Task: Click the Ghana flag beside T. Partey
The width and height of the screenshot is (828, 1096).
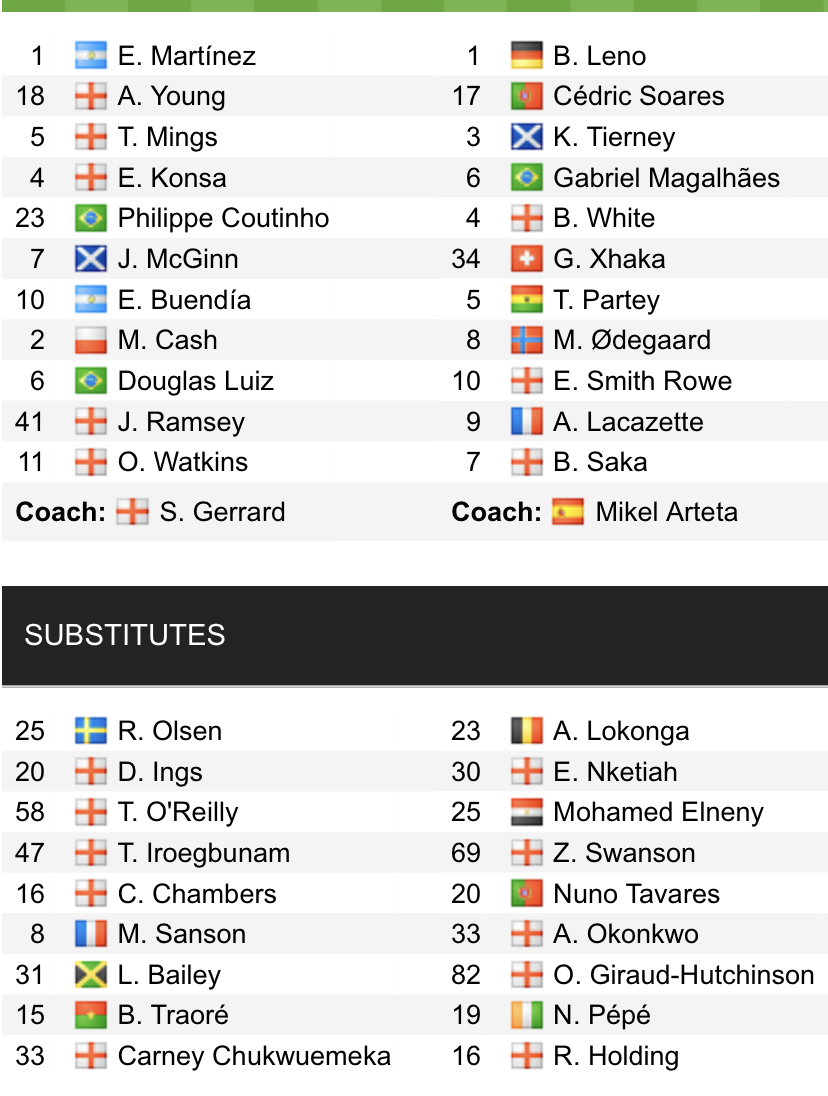Action: click(x=526, y=300)
